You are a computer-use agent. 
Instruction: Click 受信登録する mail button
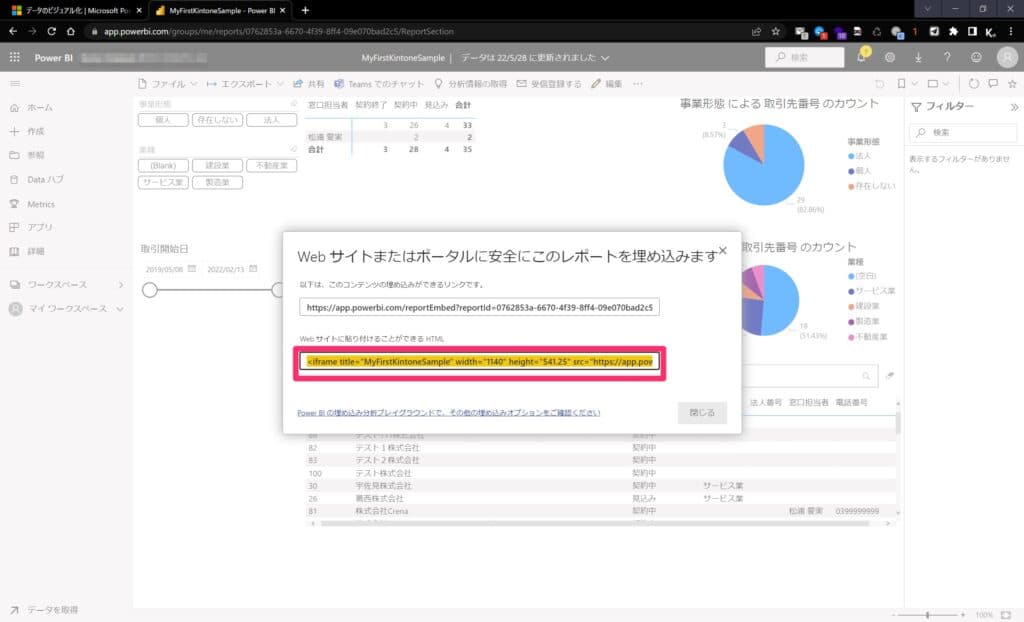click(549, 84)
